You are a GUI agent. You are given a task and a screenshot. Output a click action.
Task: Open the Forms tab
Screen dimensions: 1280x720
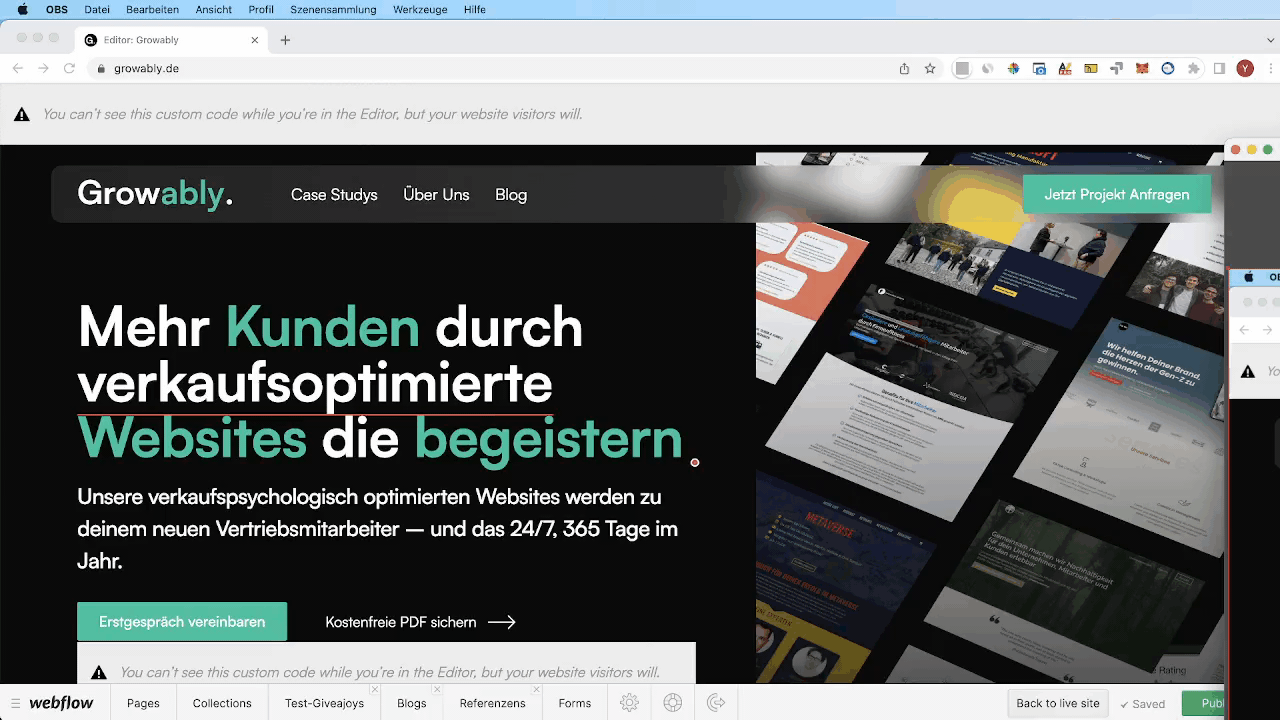(574, 703)
